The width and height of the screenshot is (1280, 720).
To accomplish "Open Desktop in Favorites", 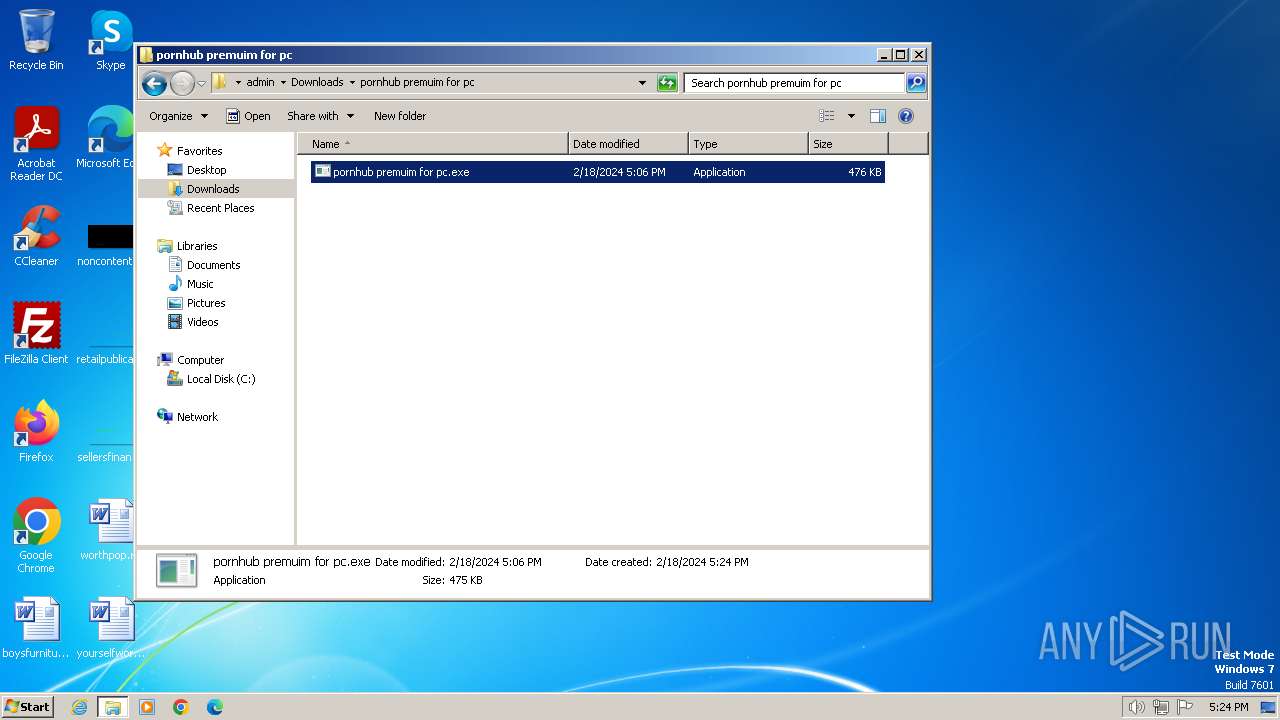I will coord(197,170).
